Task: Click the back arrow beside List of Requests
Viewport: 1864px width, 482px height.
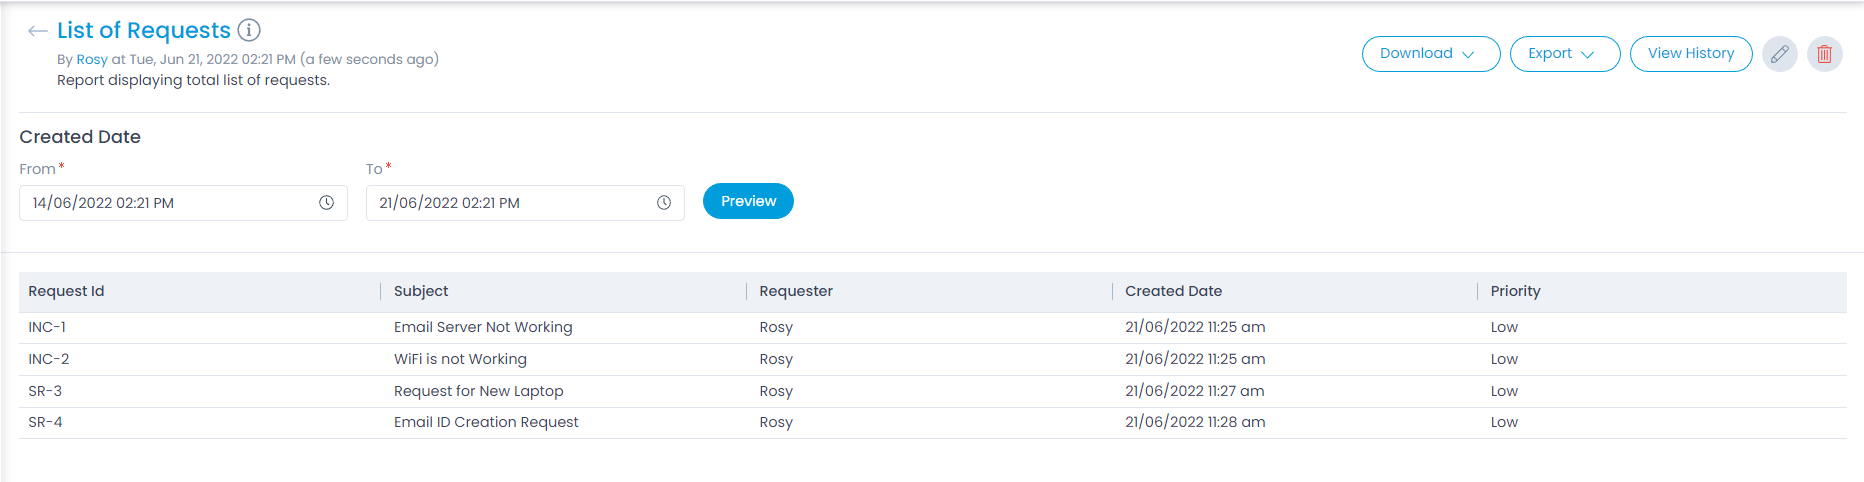Action: click(x=37, y=31)
